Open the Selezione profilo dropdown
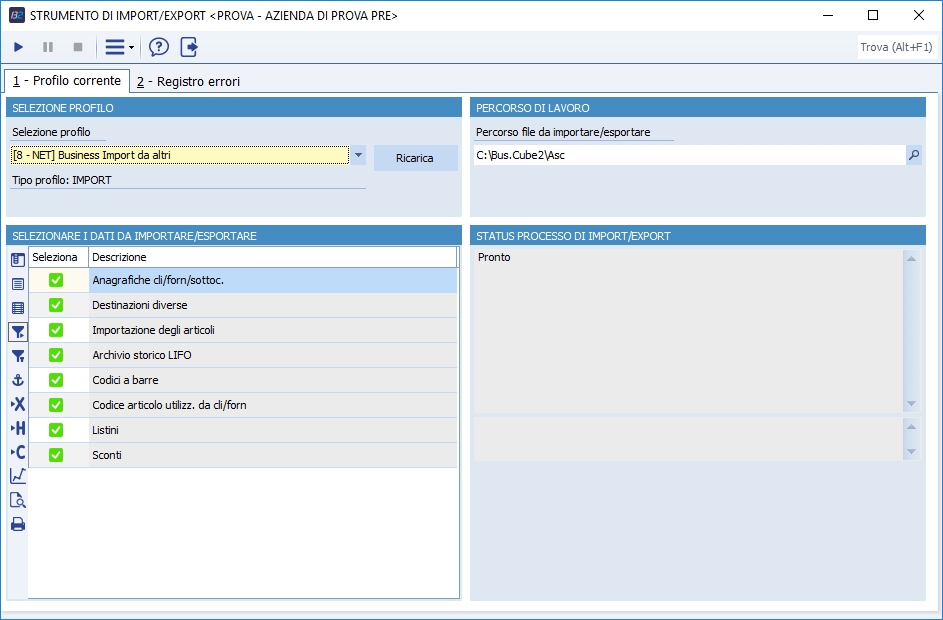 pyautogui.click(x=358, y=155)
